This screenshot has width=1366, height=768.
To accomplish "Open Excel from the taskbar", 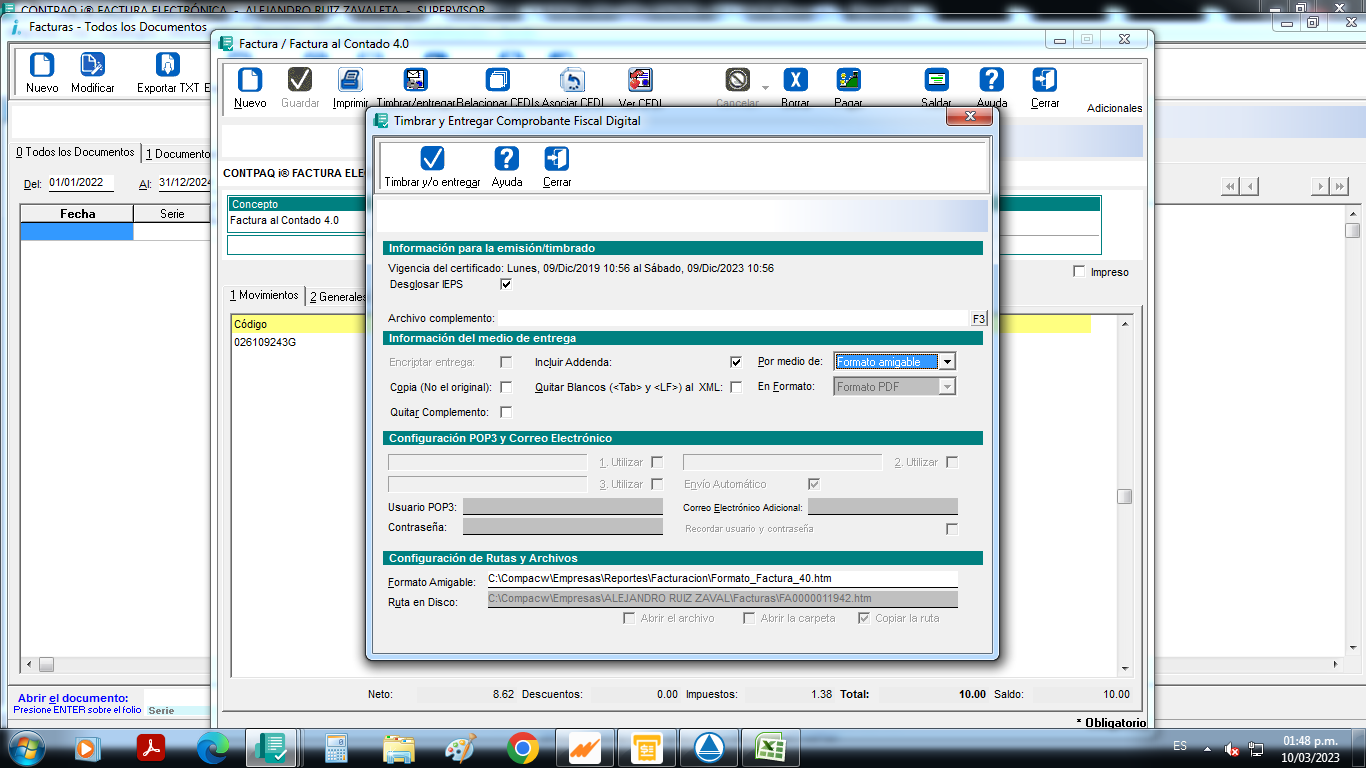I will 770,747.
